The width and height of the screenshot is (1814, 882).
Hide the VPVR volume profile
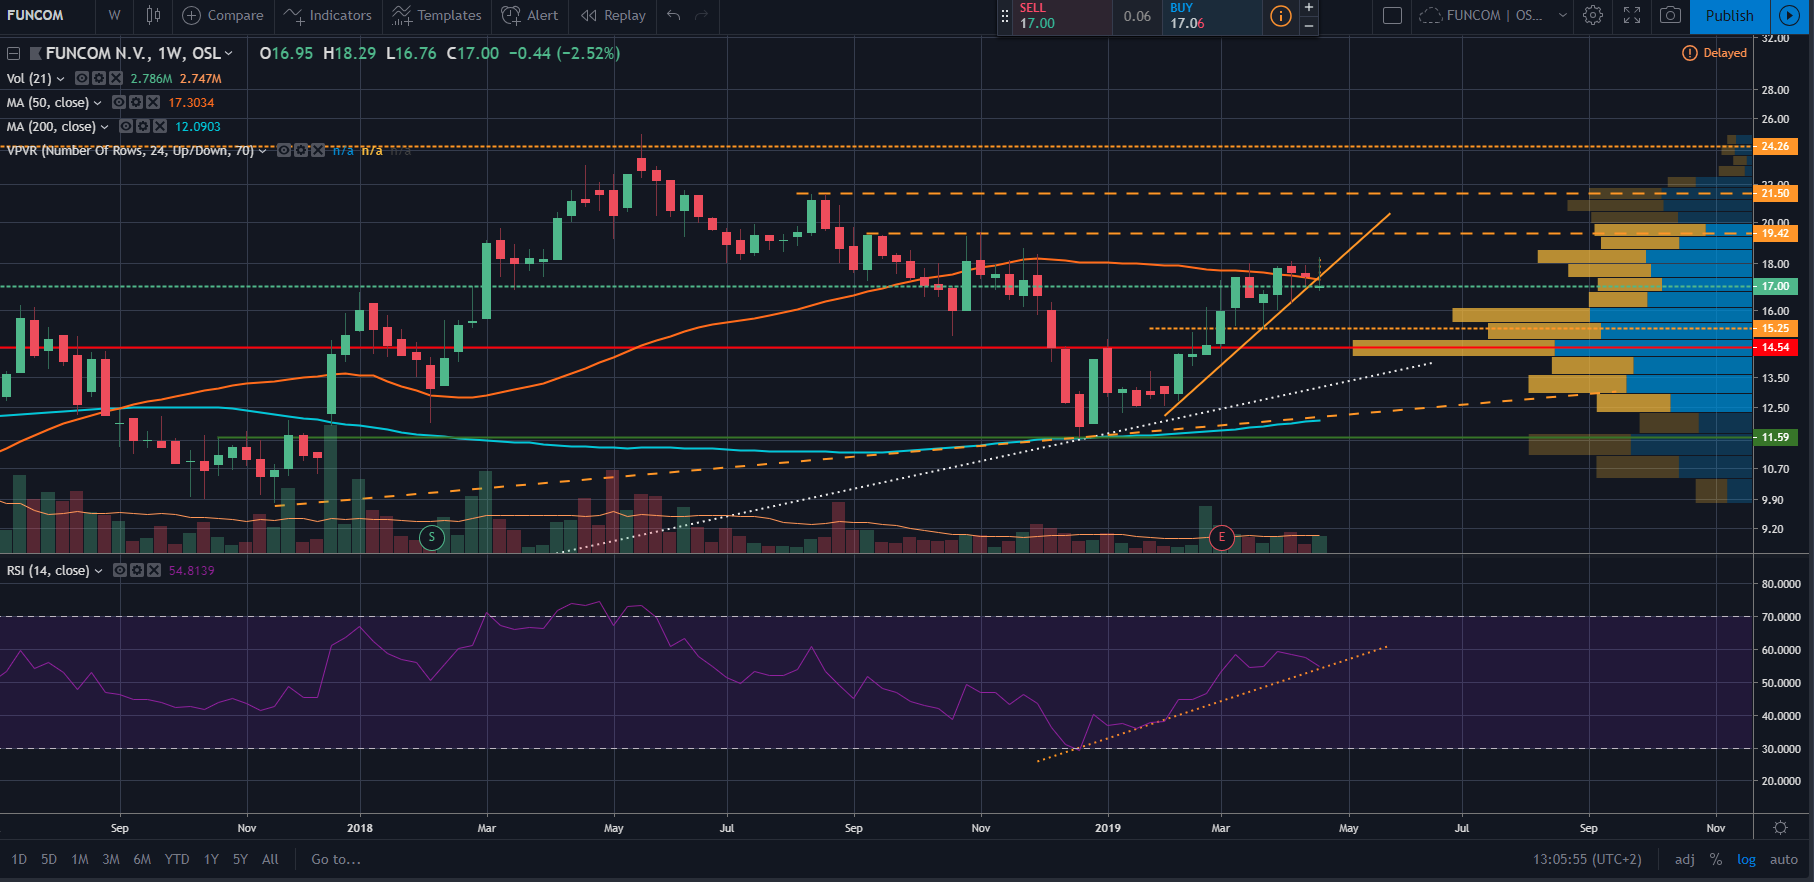tap(284, 150)
